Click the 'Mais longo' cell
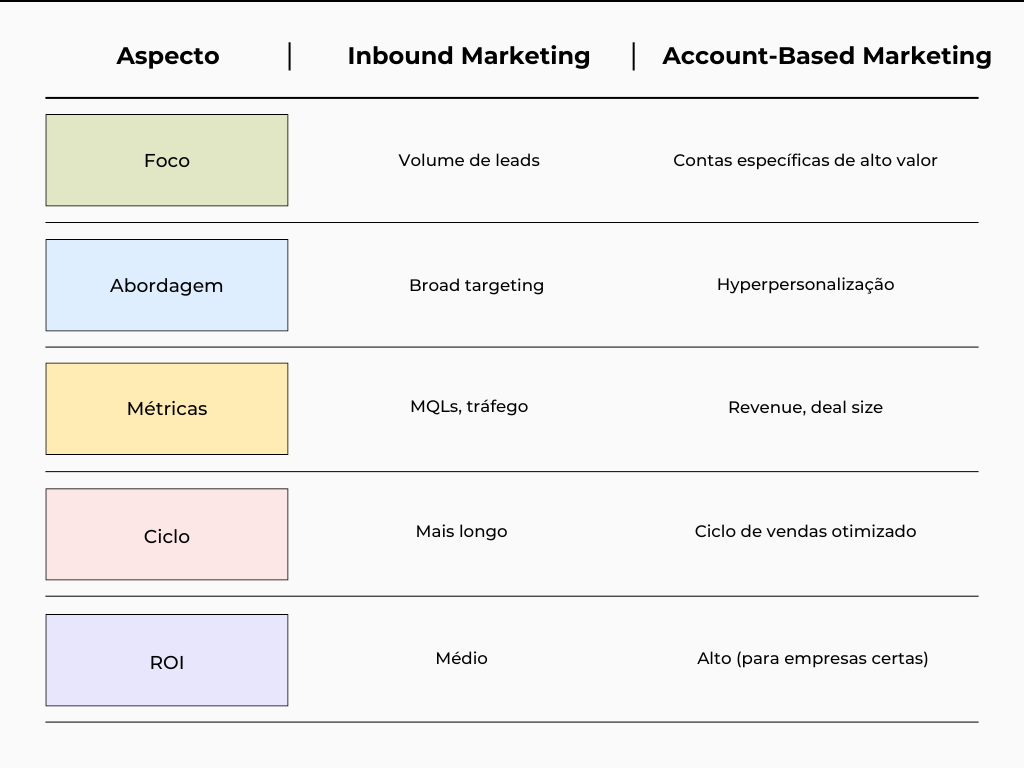This screenshot has height=768, width=1024. coord(461,532)
